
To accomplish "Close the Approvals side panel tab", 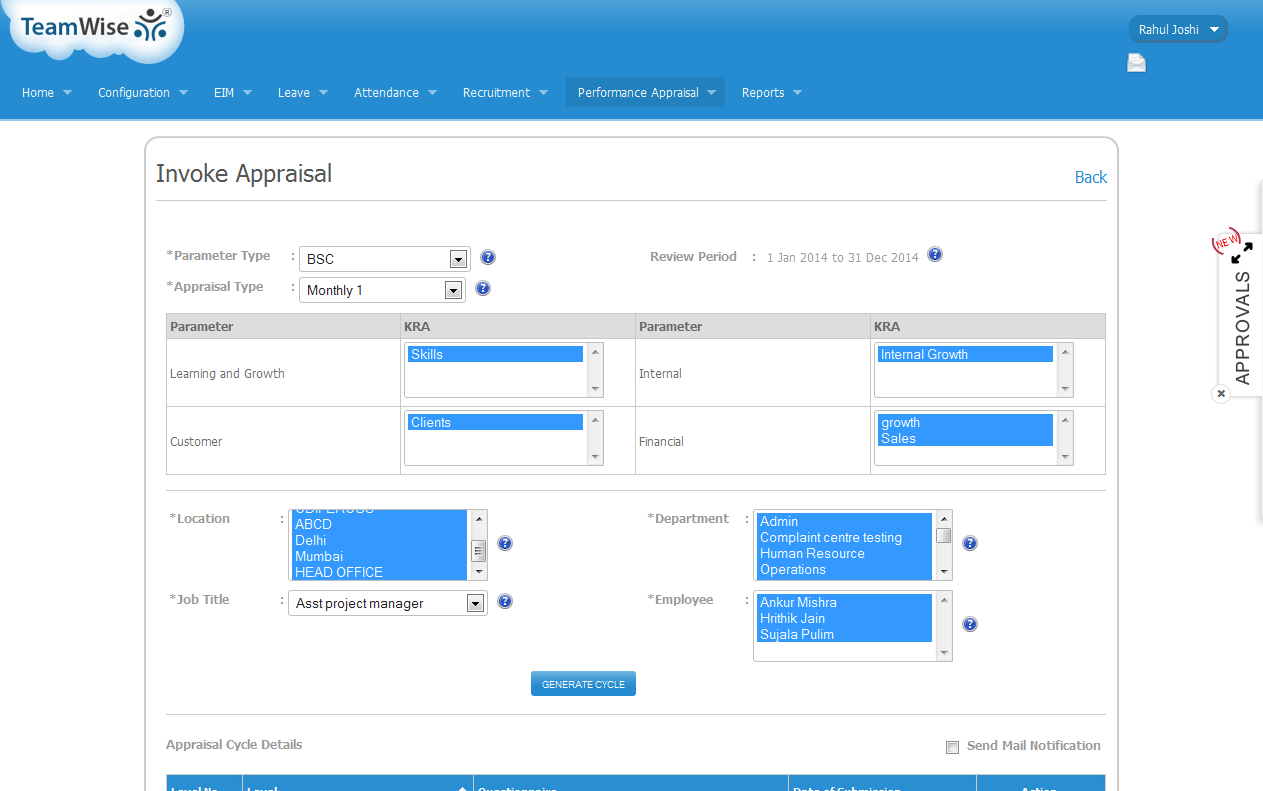I will 1221,394.
